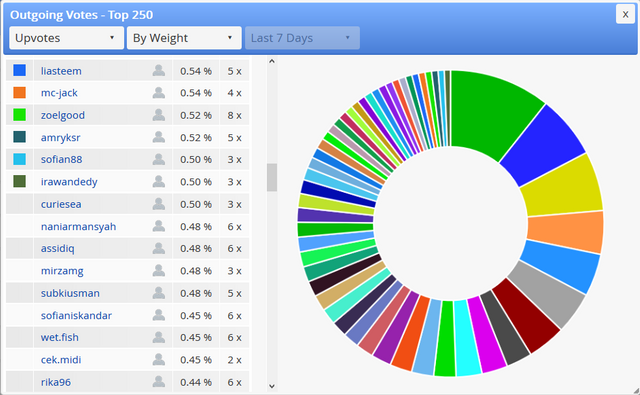This screenshot has height=395, width=640.
Task: Open cek.midi account link
Action: click(x=61, y=360)
